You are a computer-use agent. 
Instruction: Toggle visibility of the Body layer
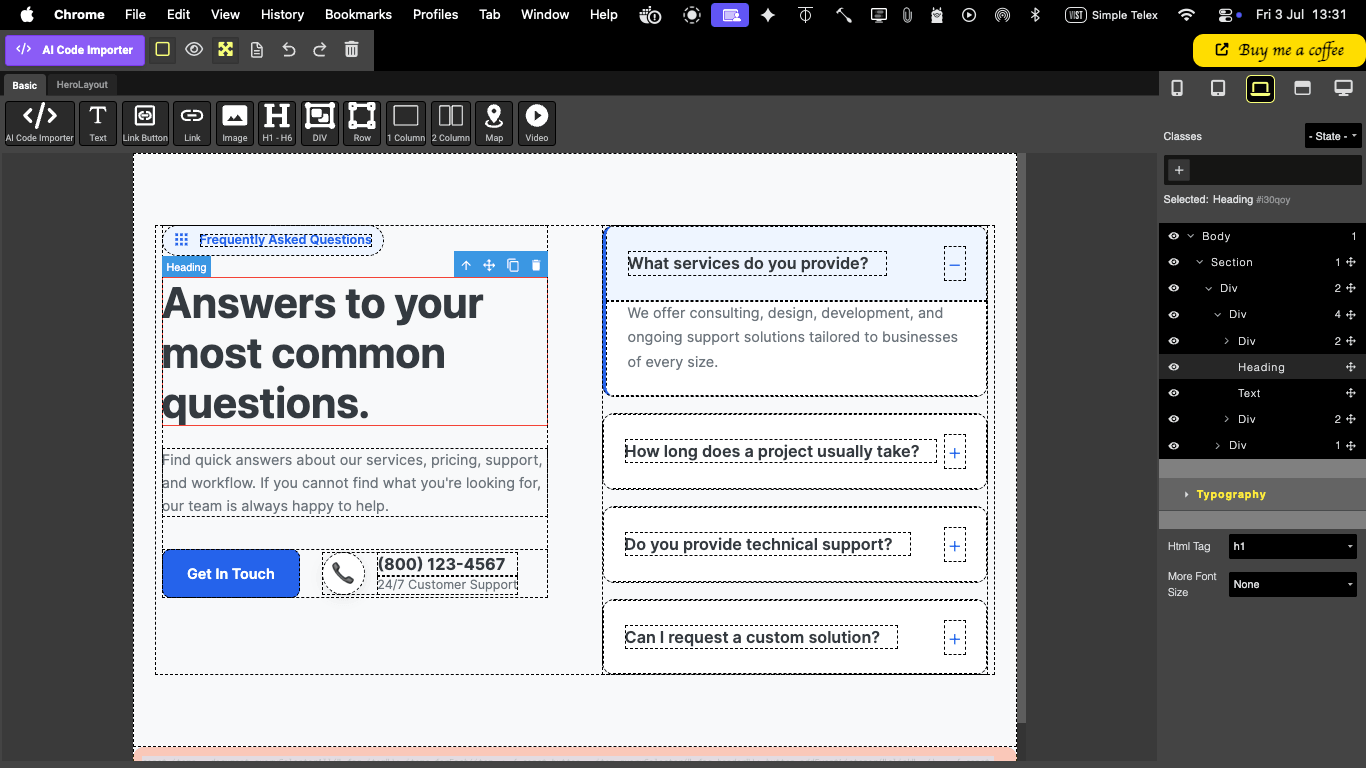(1174, 236)
